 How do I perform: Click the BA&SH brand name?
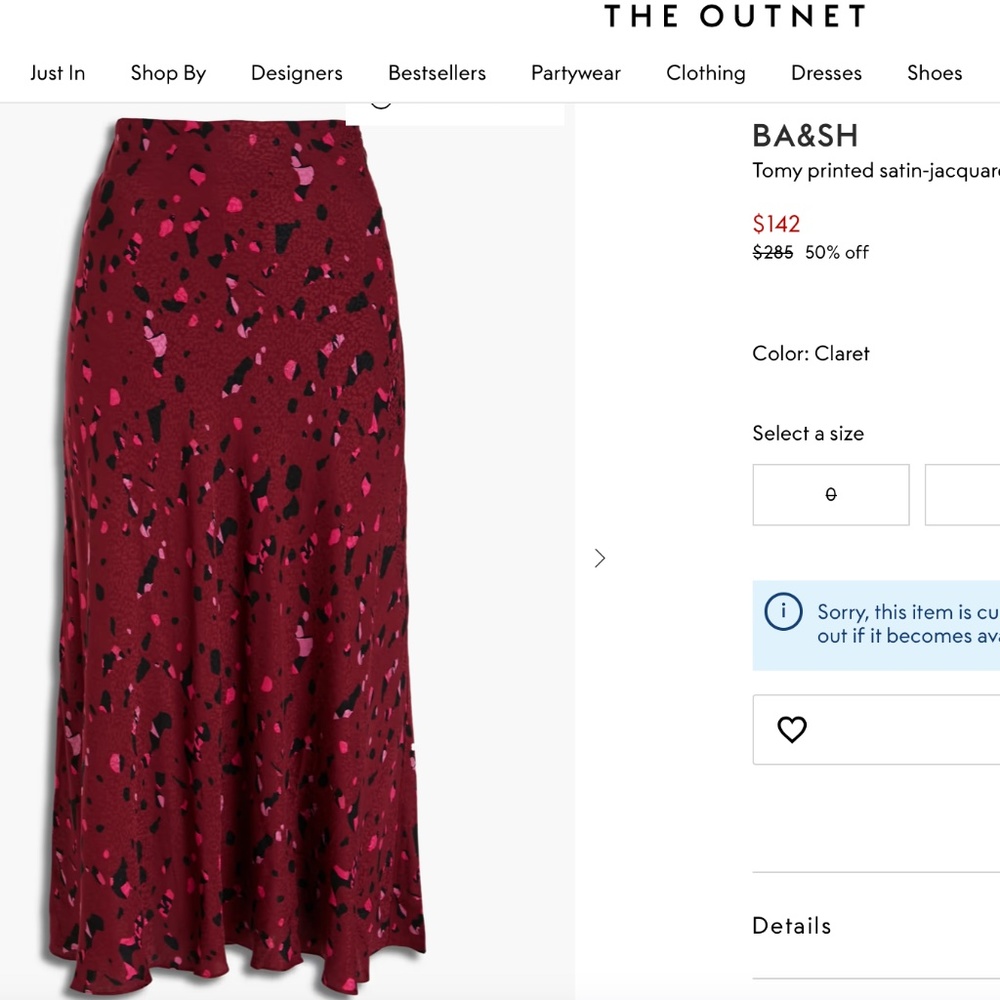point(802,136)
